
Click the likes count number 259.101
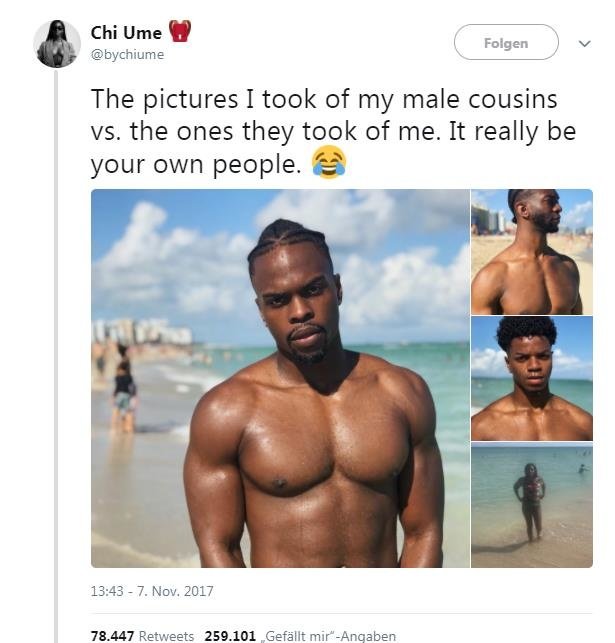pyautogui.click(x=230, y=636)
